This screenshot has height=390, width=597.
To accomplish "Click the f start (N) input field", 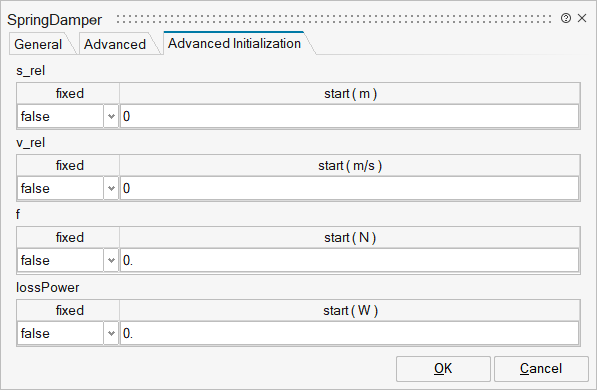I will [x=350, y=261].
